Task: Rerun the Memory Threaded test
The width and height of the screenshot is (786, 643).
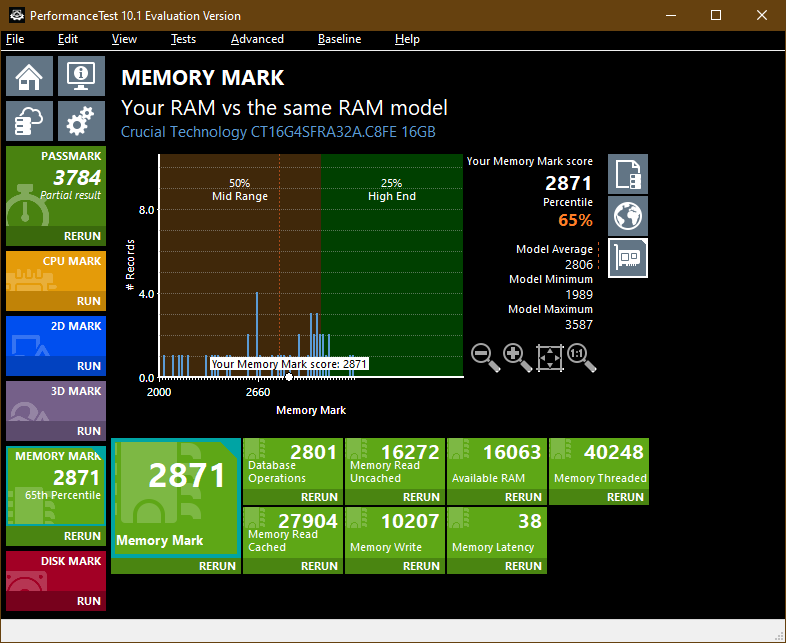Action: 599,497
